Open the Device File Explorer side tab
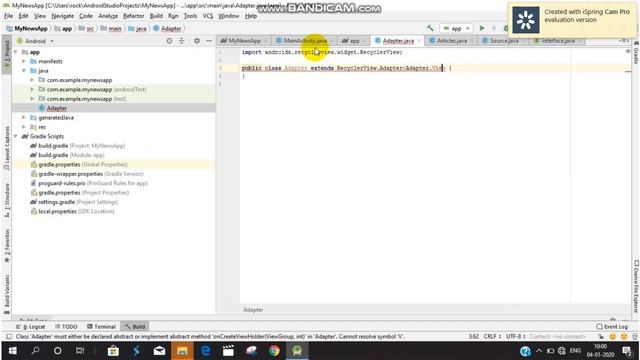 point(636,287)
